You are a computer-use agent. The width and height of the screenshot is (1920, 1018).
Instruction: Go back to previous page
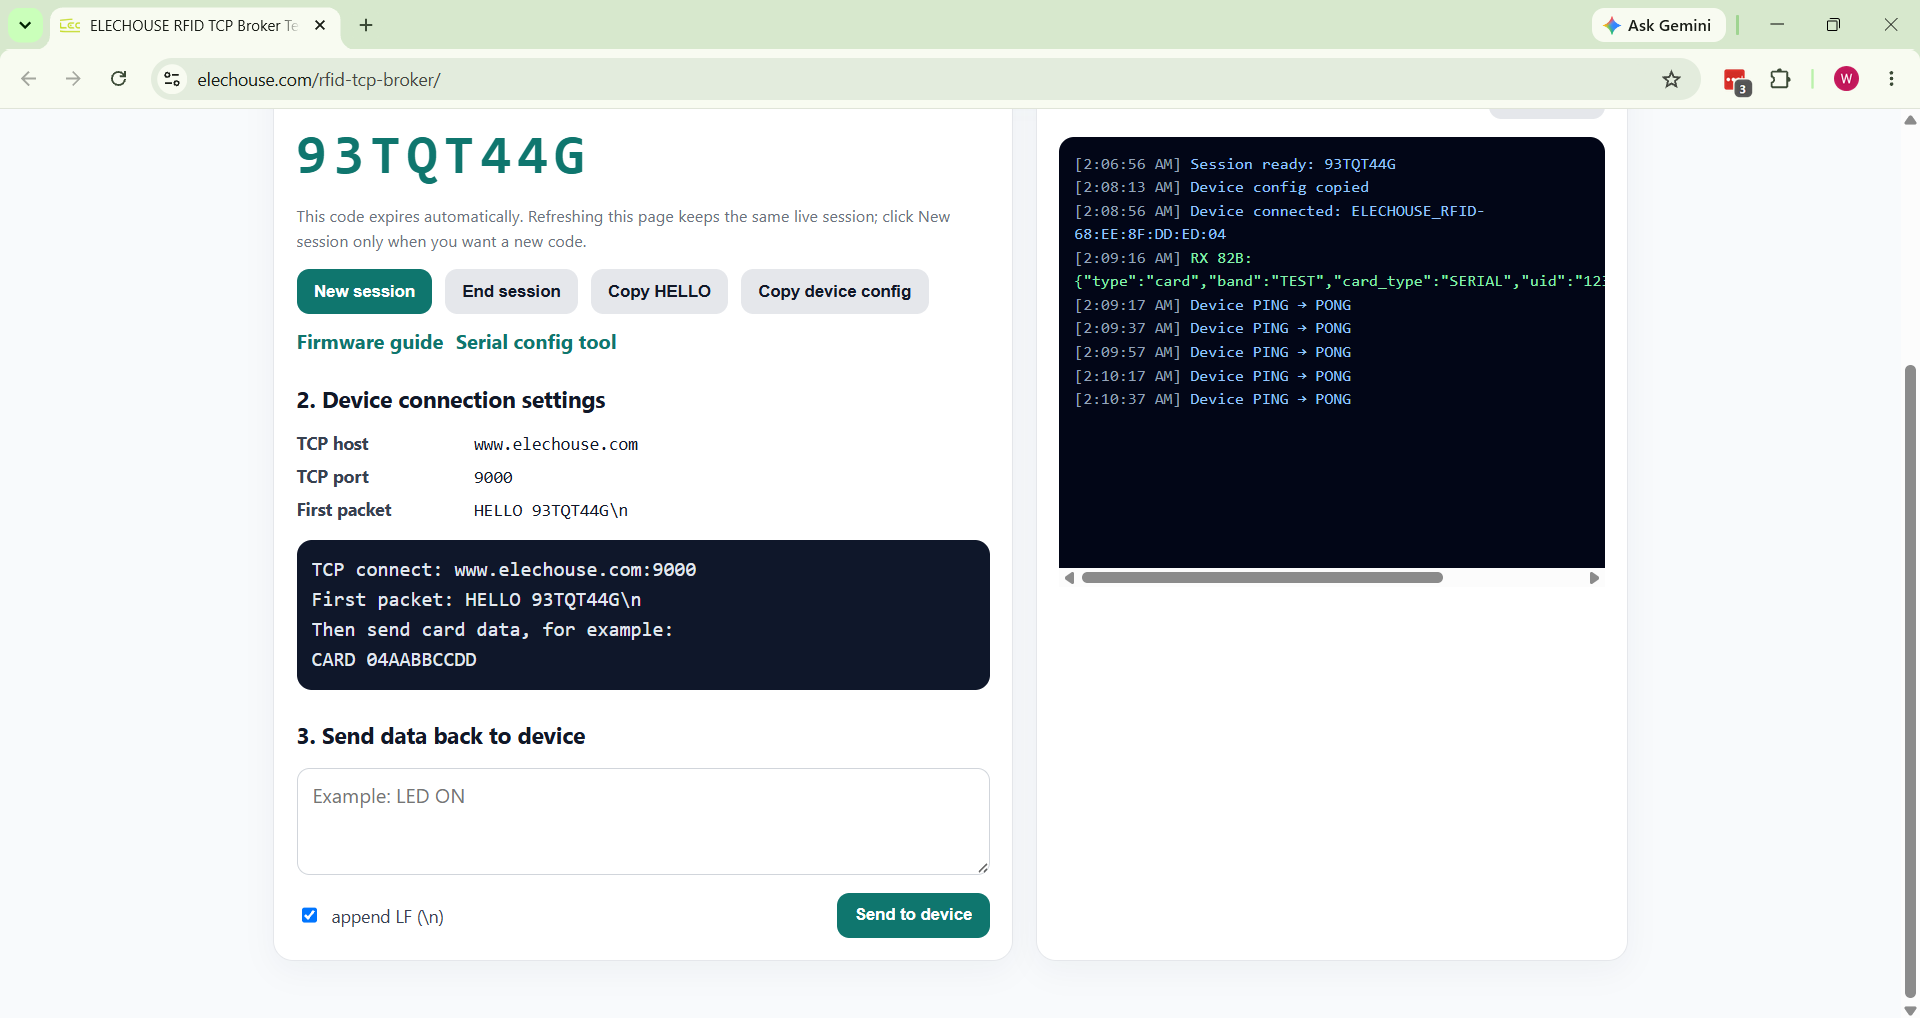click(29, 79)
